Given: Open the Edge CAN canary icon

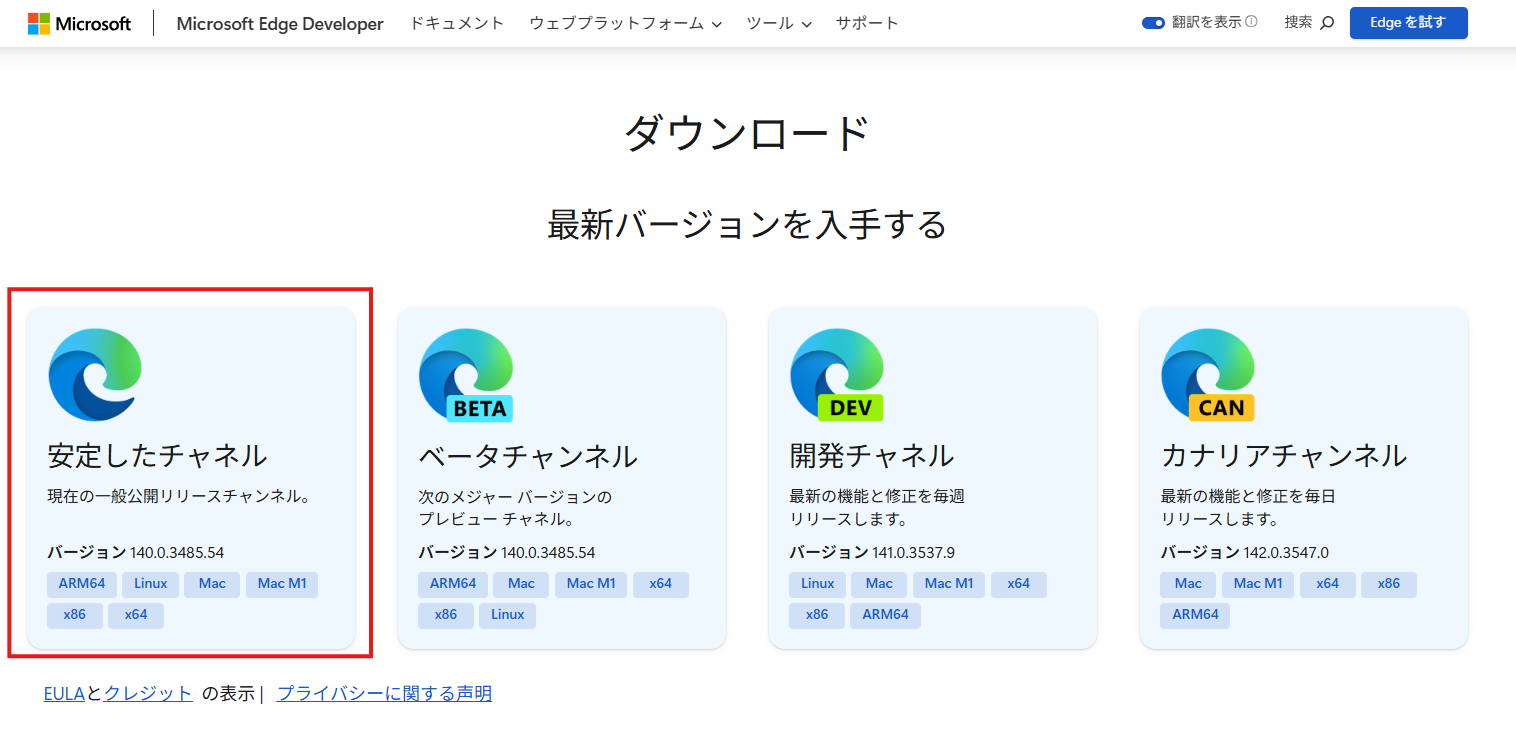Looking at the screenshot, I should click(x=1208, y=374).
